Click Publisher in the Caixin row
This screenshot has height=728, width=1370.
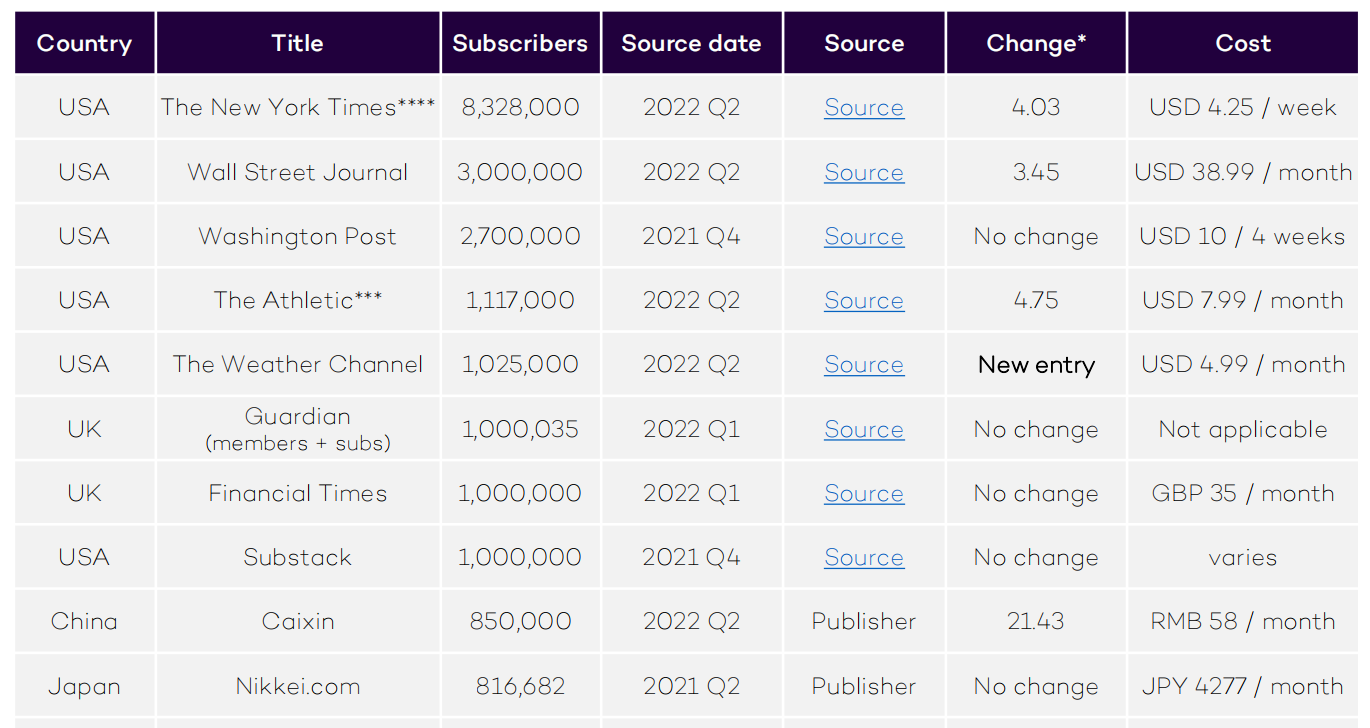(864, 620)
